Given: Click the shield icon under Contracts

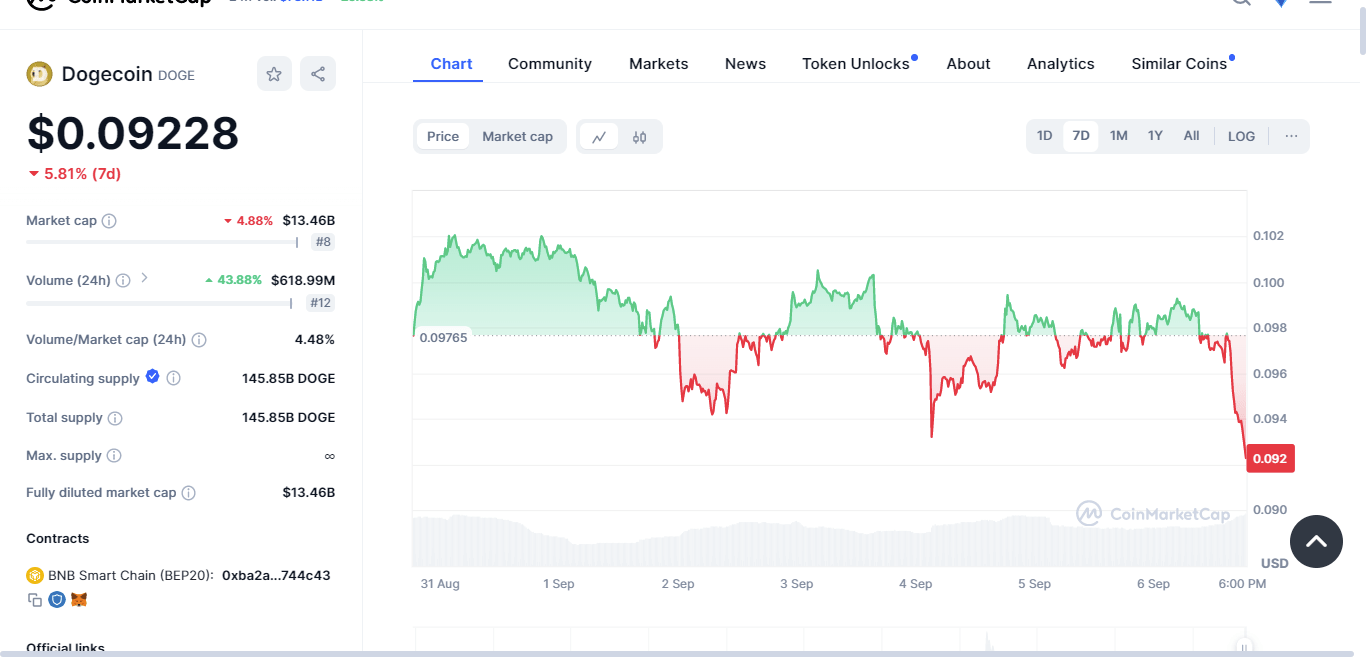Looking at the screenshot, I should [57, 600].
